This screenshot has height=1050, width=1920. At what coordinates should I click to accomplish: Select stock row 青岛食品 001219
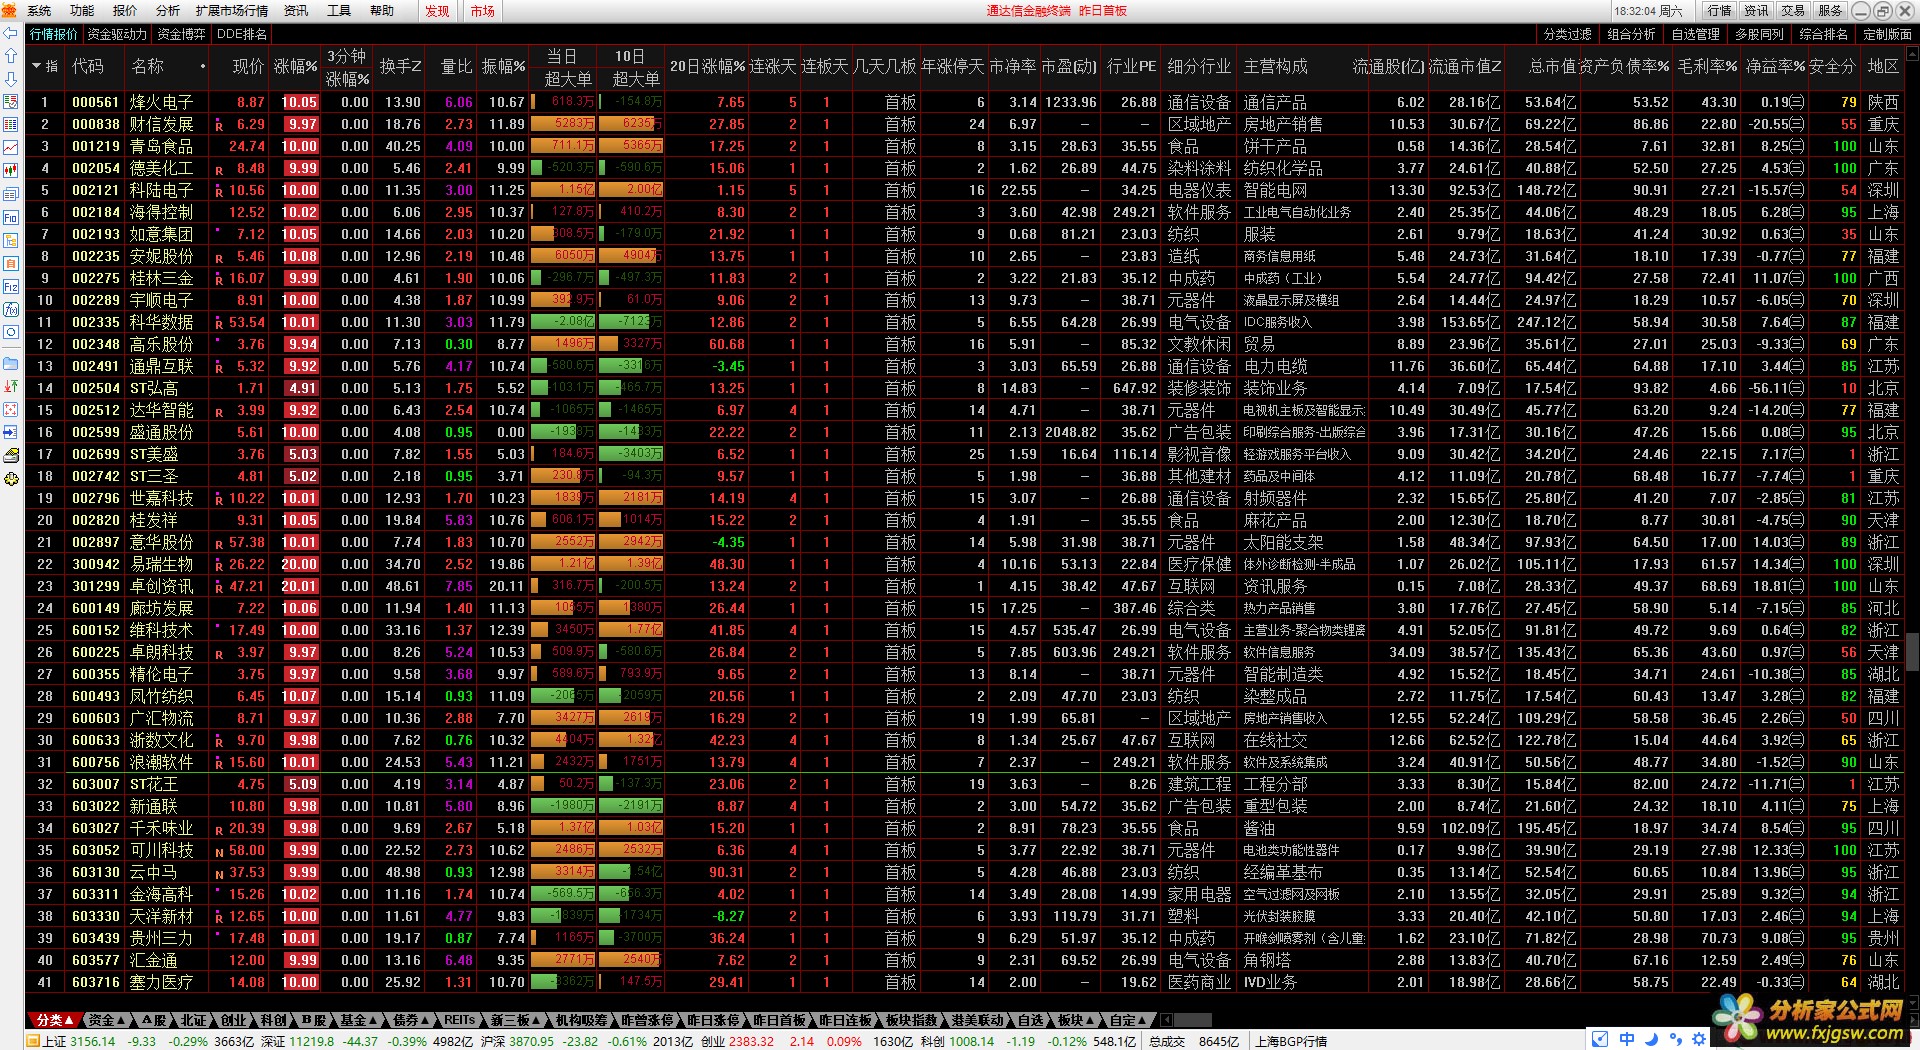click(964, 146)
